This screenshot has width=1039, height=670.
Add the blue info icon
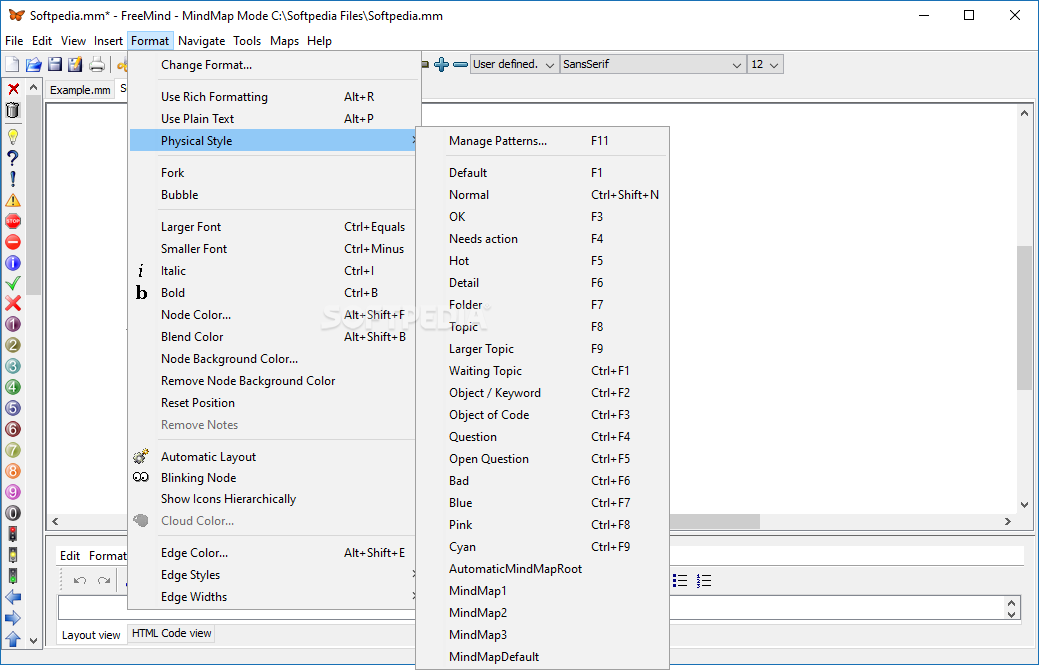click(13, 263)
